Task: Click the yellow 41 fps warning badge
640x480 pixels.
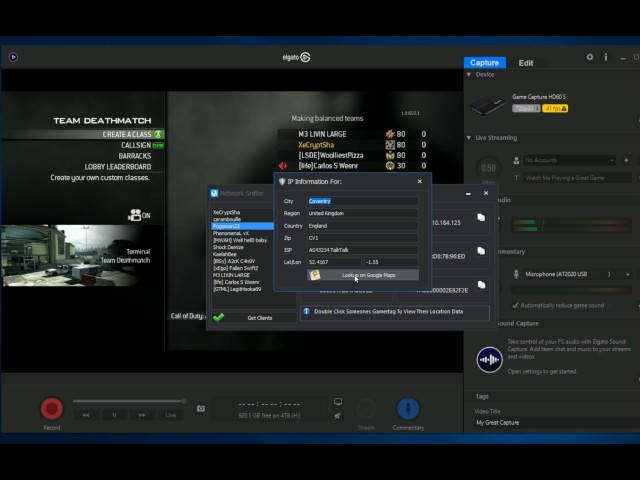Action: click(555, 109)
